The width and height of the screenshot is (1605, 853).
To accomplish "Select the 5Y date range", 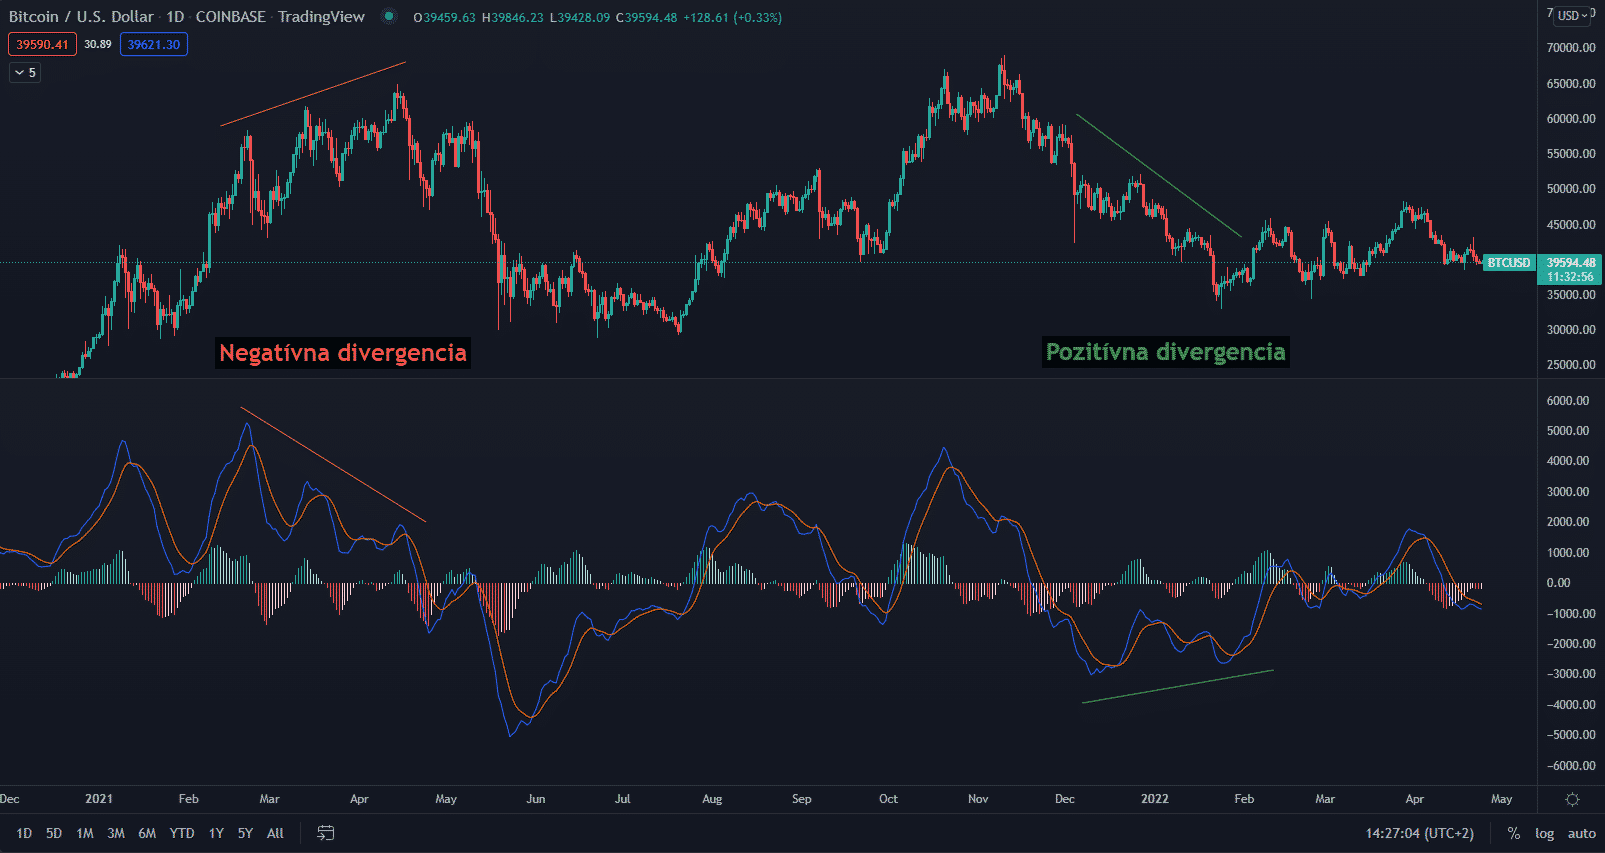I will click(245, 833).
